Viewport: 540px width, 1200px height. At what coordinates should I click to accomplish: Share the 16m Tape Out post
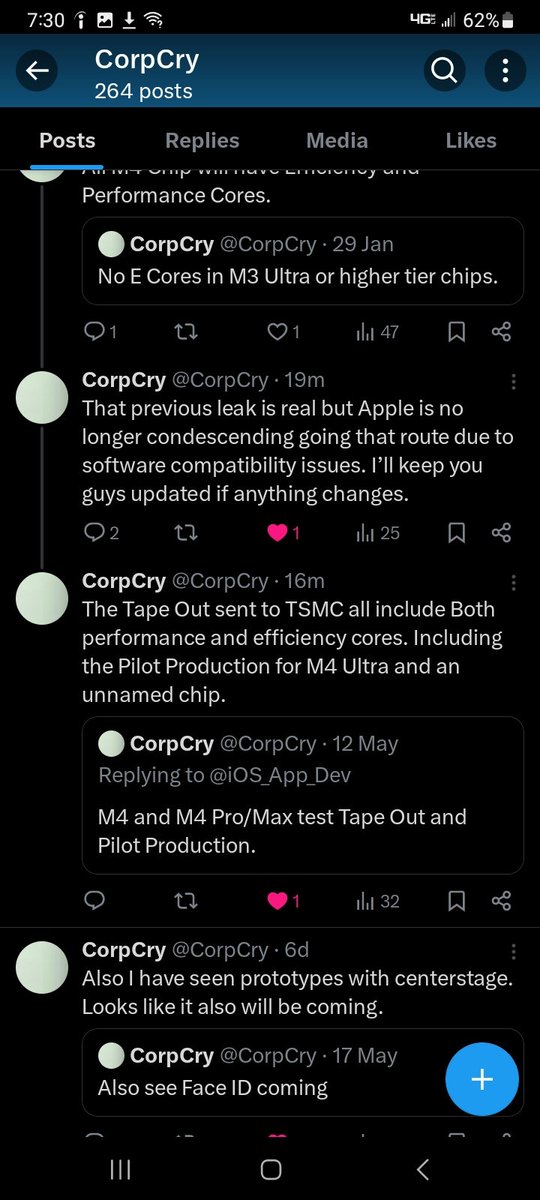pyautogui.click(x=502, y=901)
